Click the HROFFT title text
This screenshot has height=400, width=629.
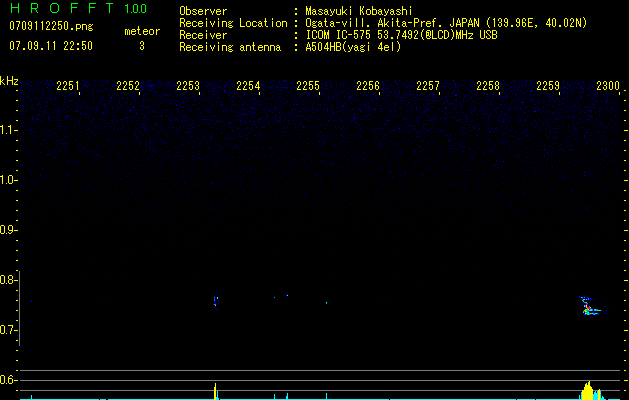tap(62, 8)
